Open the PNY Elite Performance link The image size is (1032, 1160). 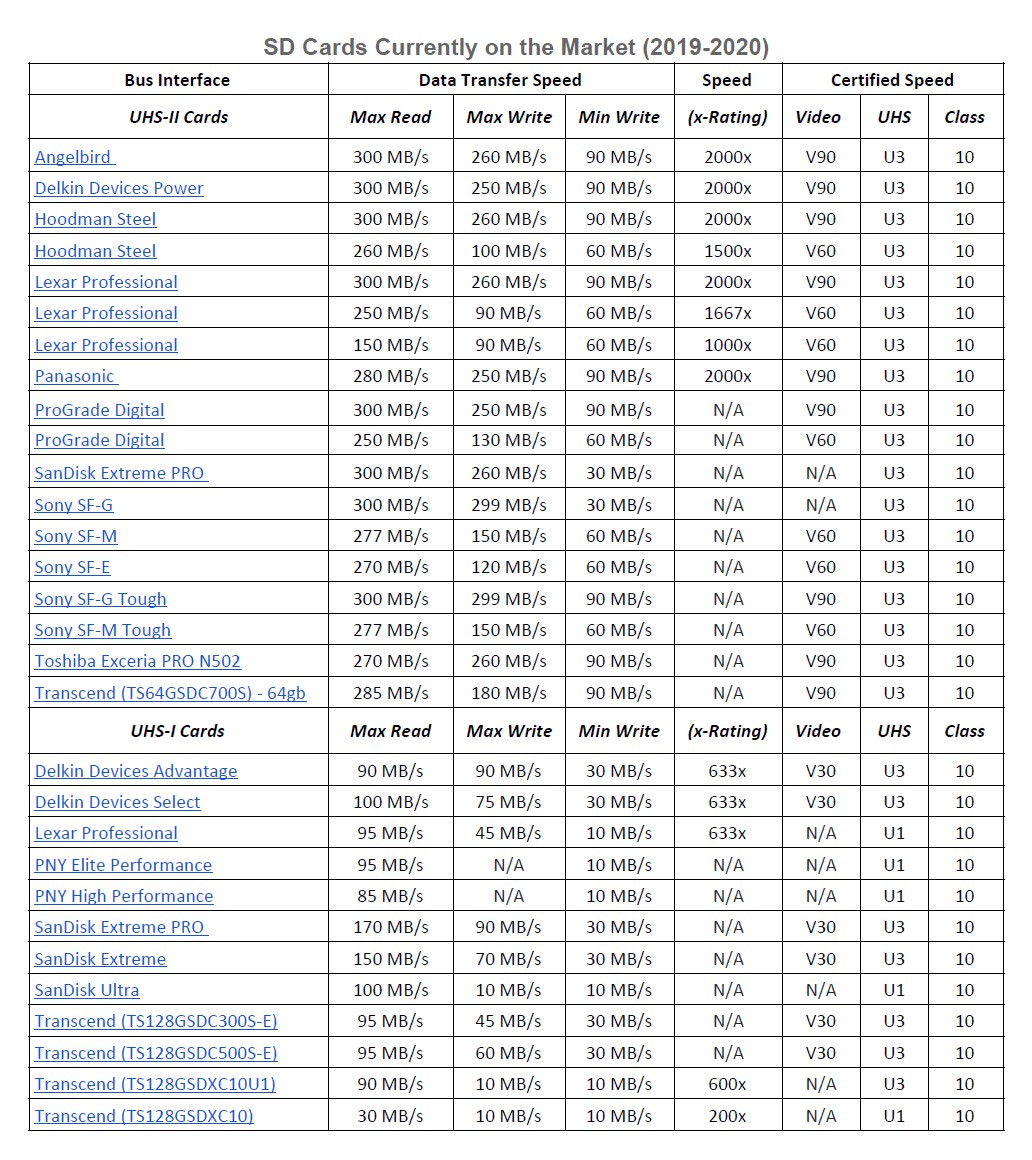(x=123, y=865)
